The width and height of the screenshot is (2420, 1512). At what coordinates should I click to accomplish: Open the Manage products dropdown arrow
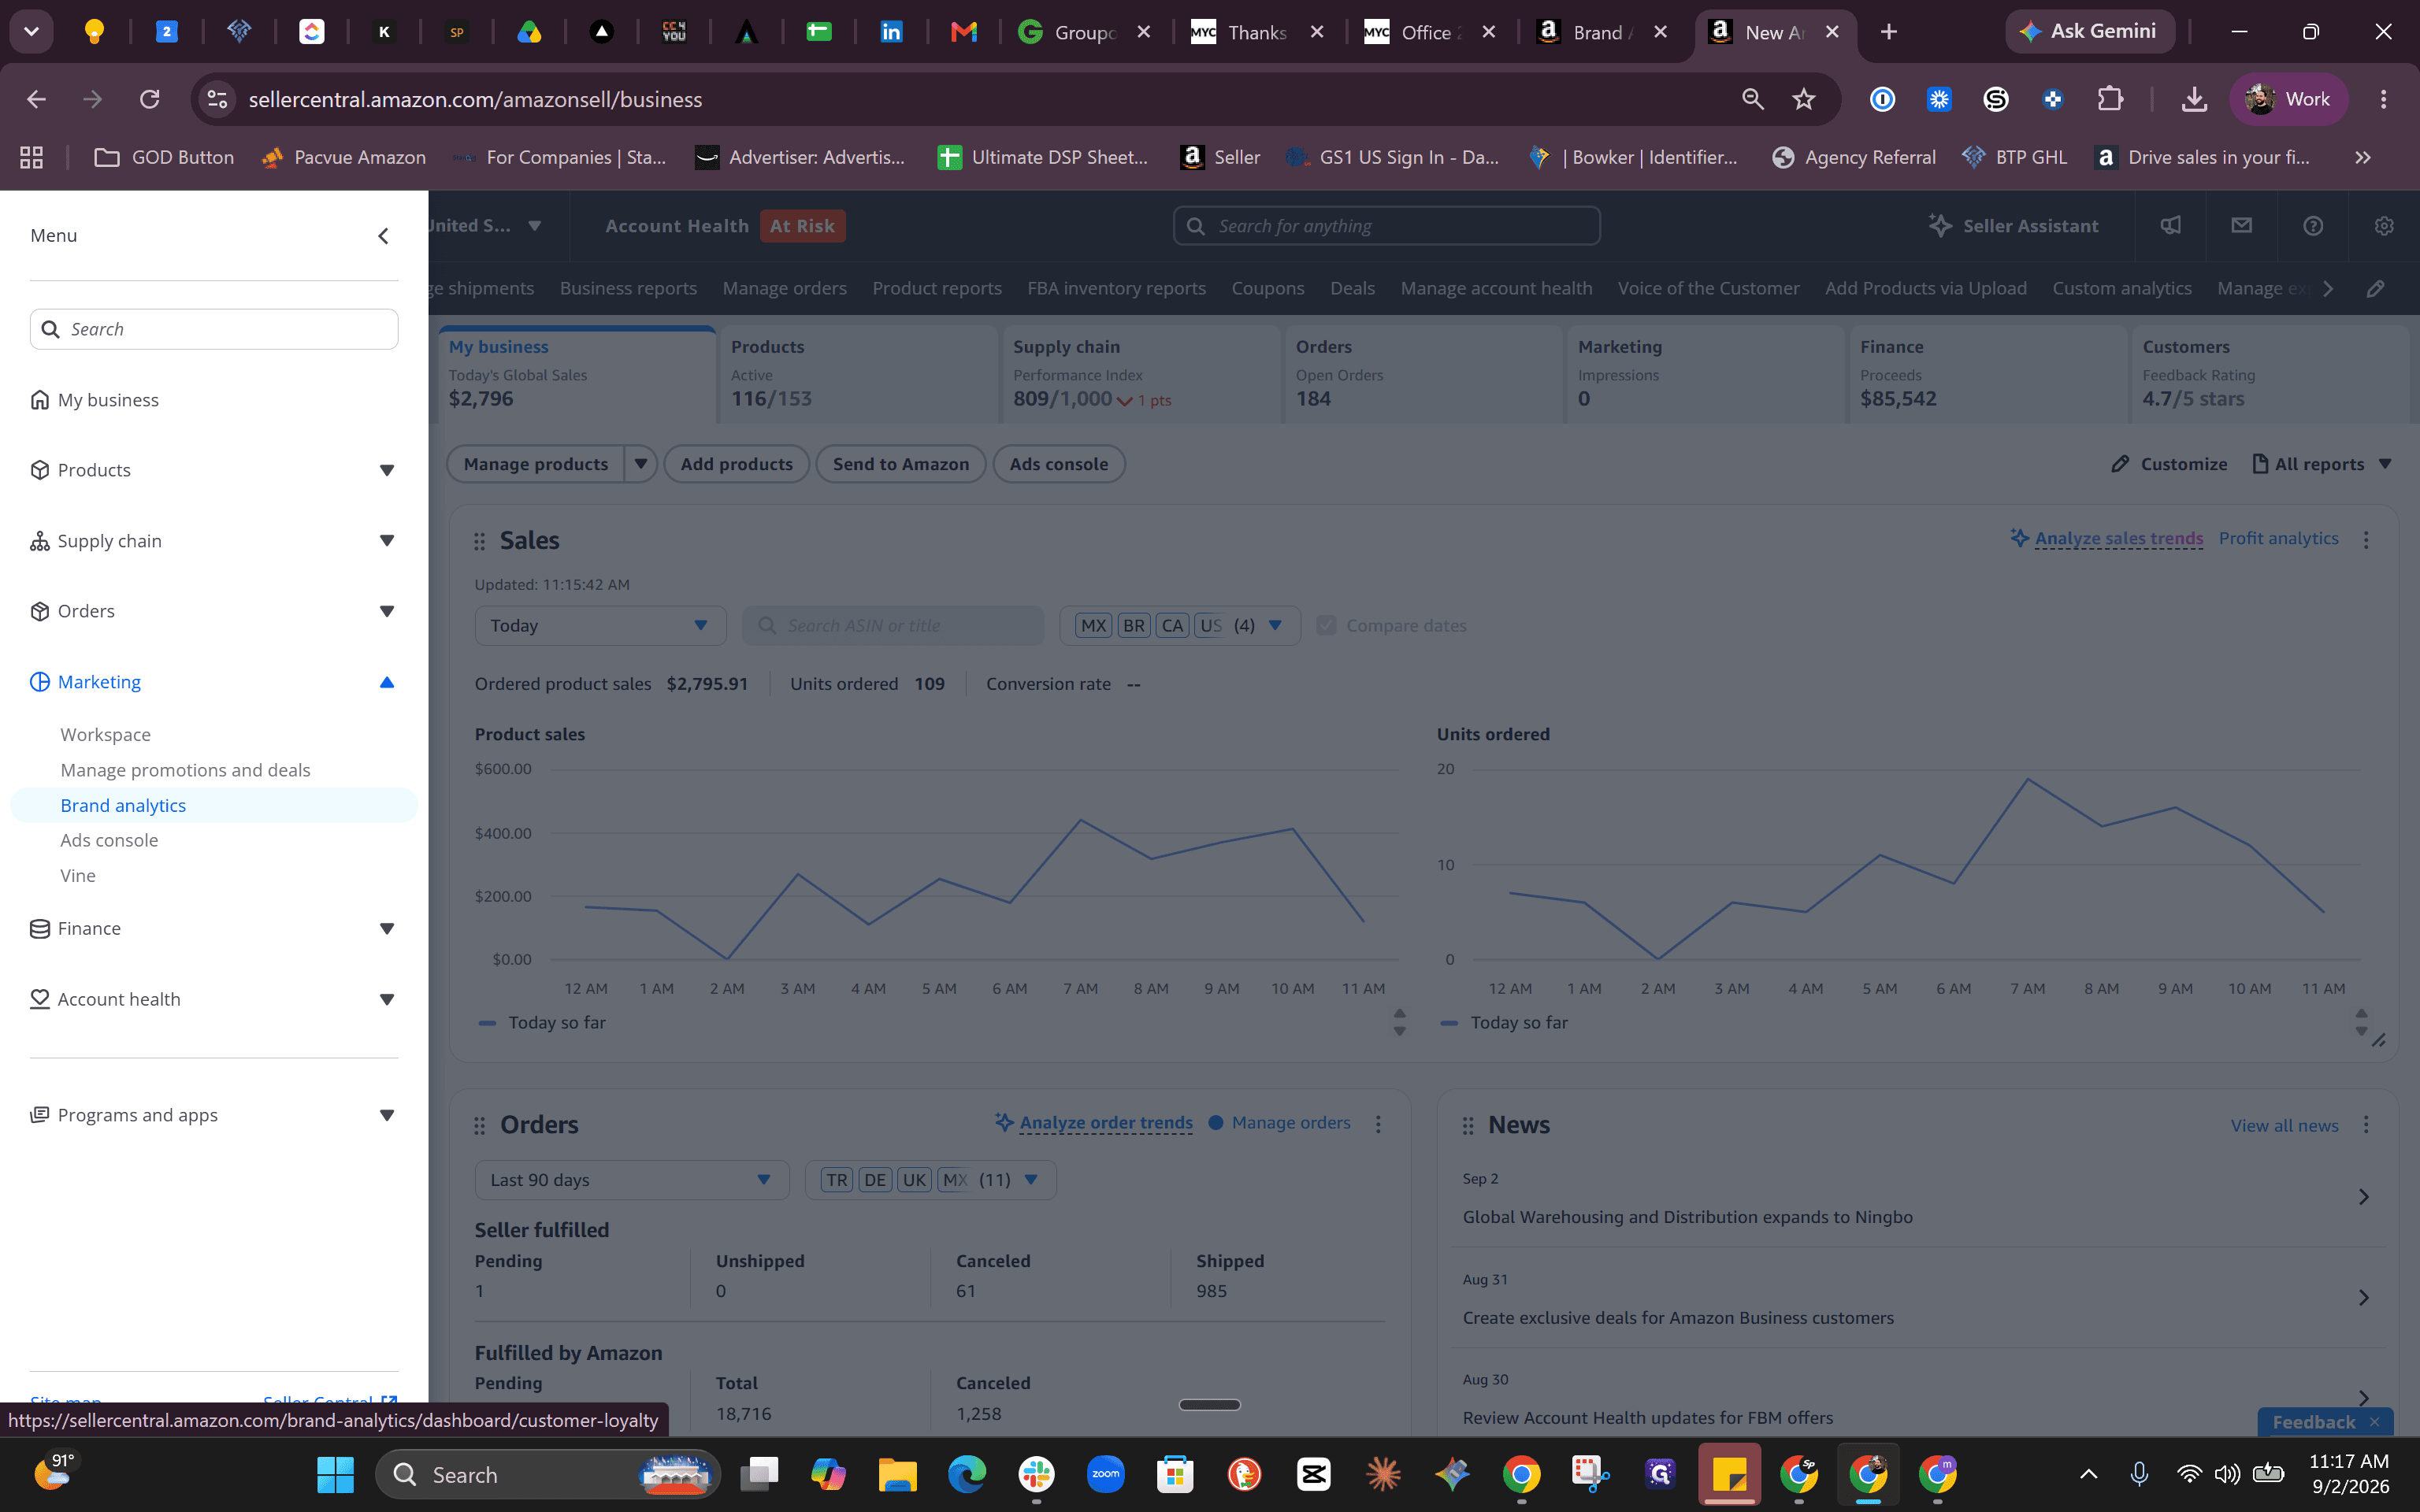[x=641, y=464]
